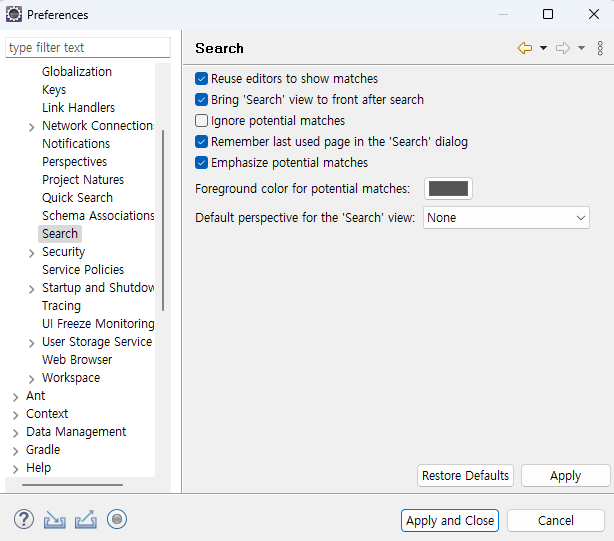Open Notifications preference page

coord(76,144)
